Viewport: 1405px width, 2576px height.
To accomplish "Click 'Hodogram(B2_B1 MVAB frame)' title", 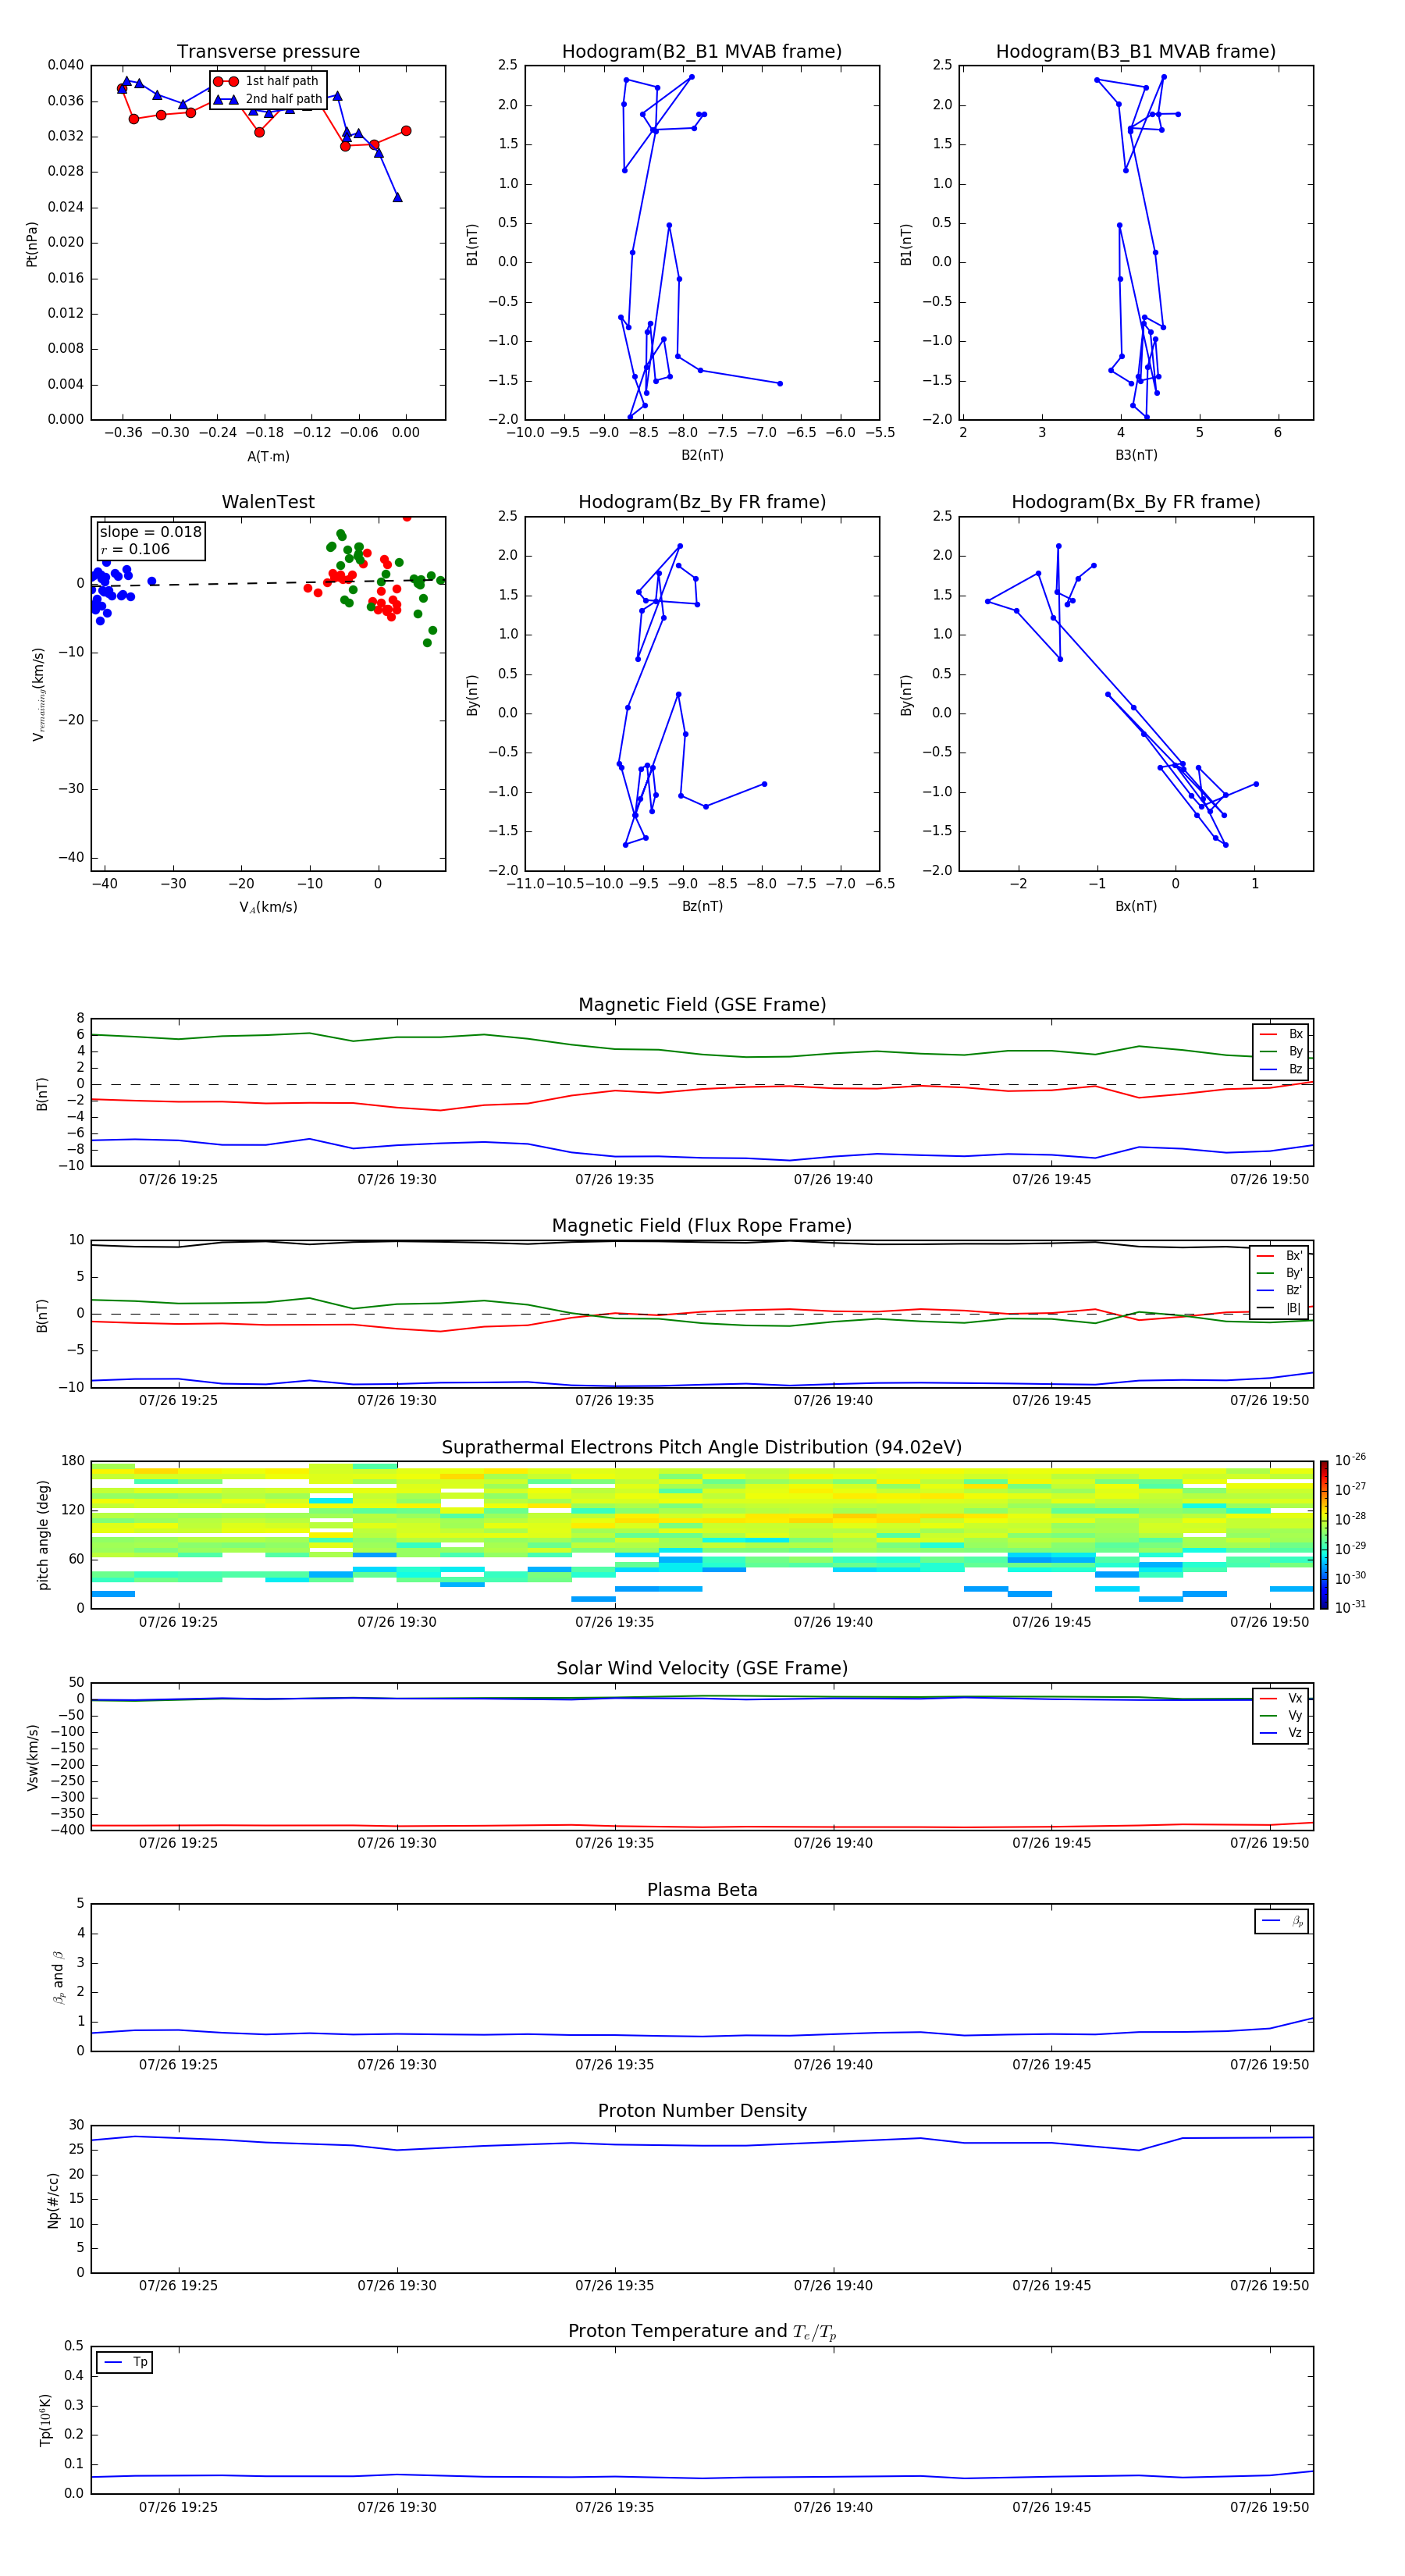I will (702, 52).
